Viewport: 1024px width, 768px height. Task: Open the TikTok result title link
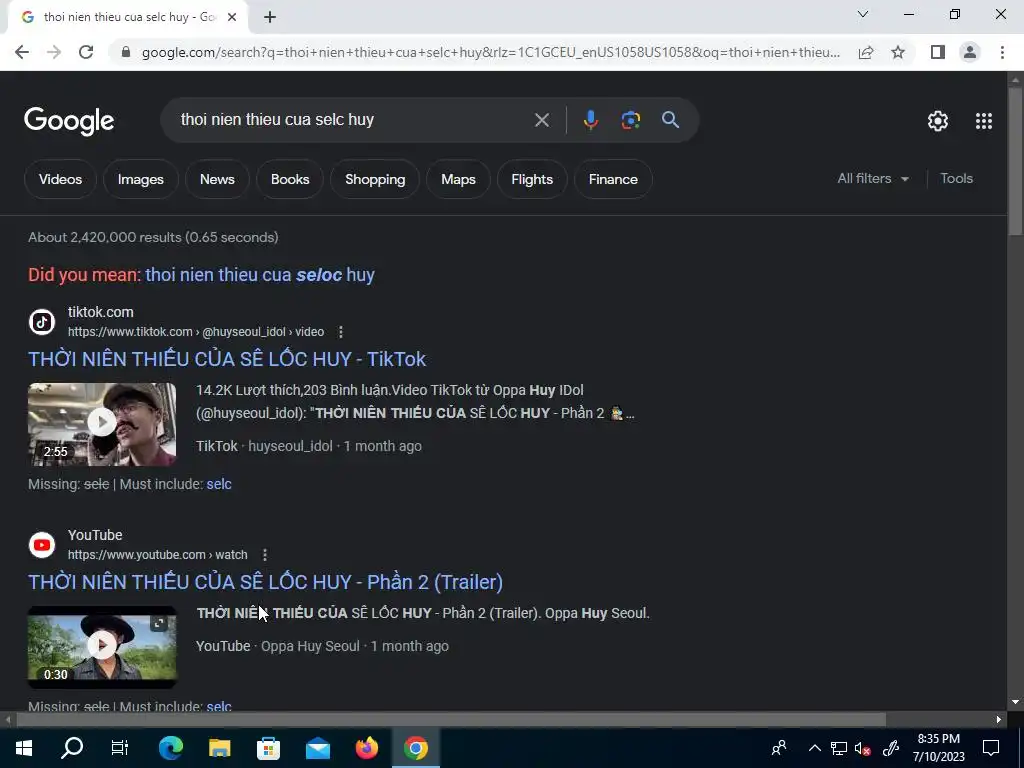[227, 359]
